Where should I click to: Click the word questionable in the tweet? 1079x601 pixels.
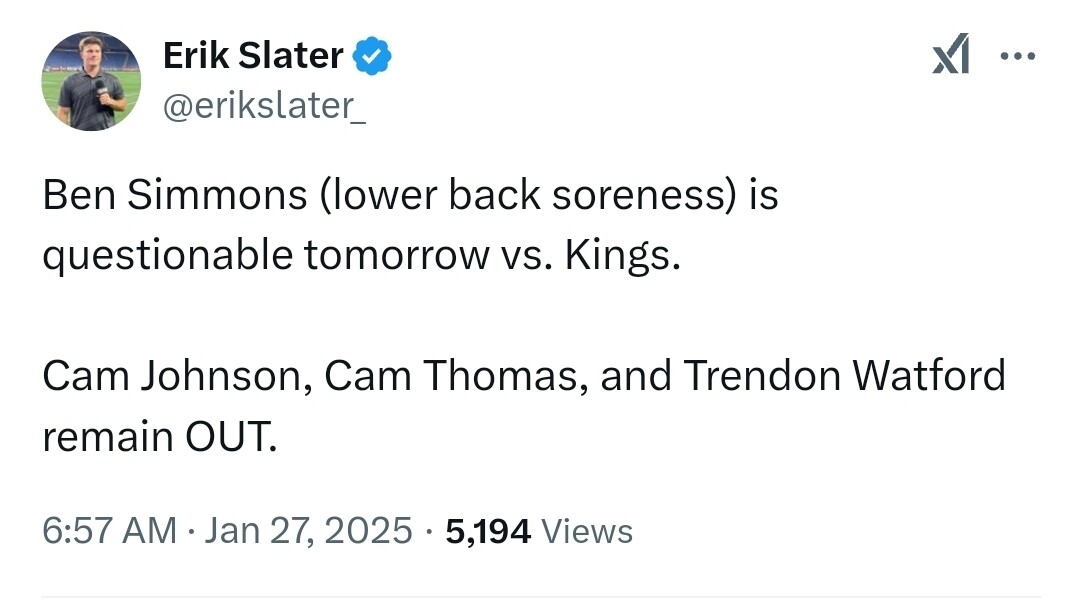(167, 256)
